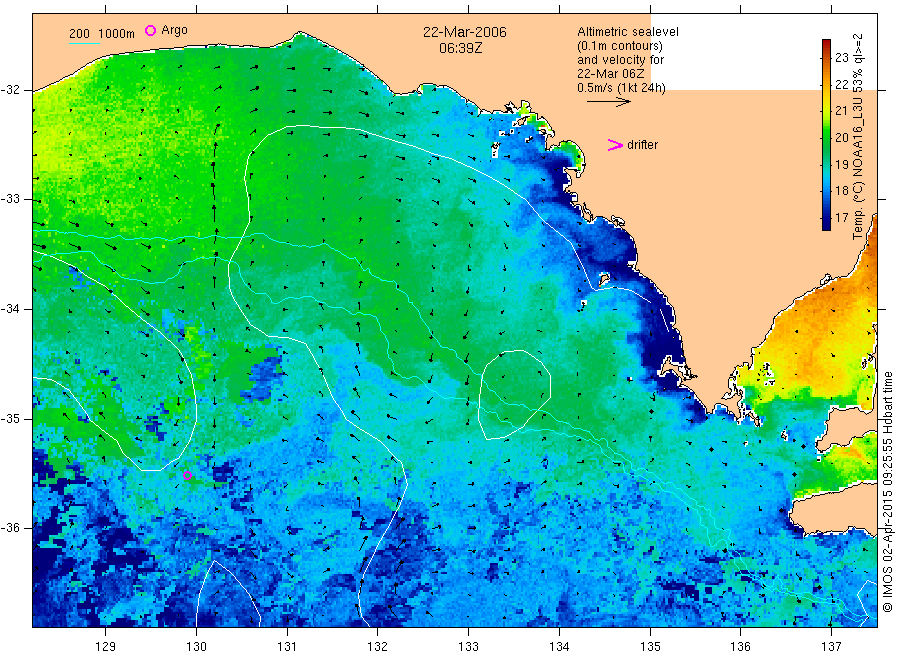This screenshot has height=660, width=900.
Task: Click the color bar value 23
Action: point(841,57)
